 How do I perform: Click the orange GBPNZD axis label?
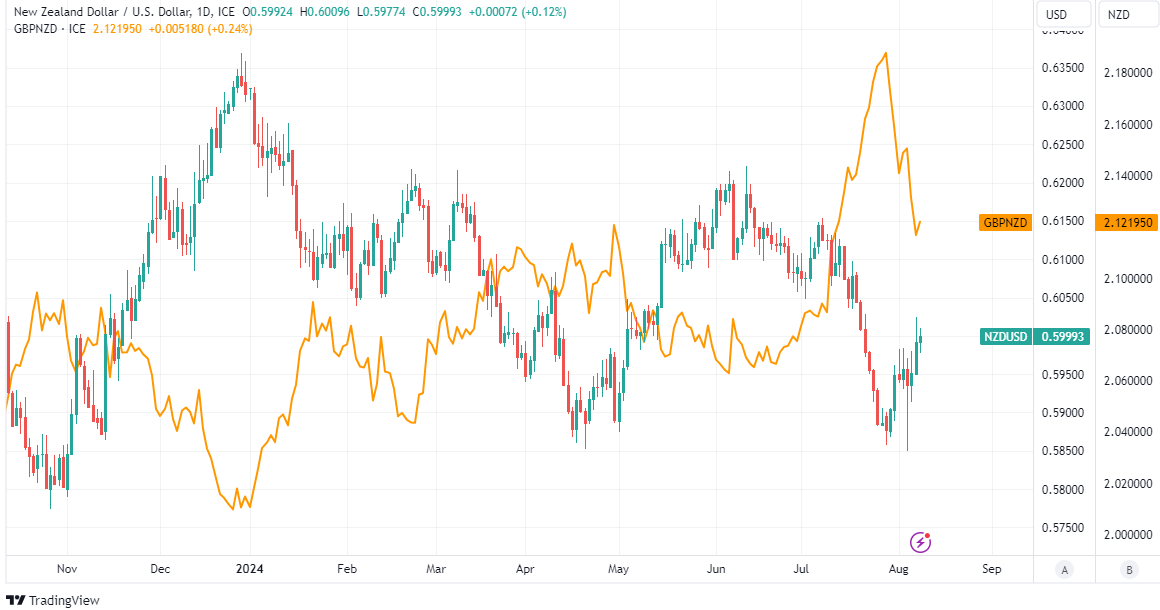pyautogui.click(x=1005, y=222)
